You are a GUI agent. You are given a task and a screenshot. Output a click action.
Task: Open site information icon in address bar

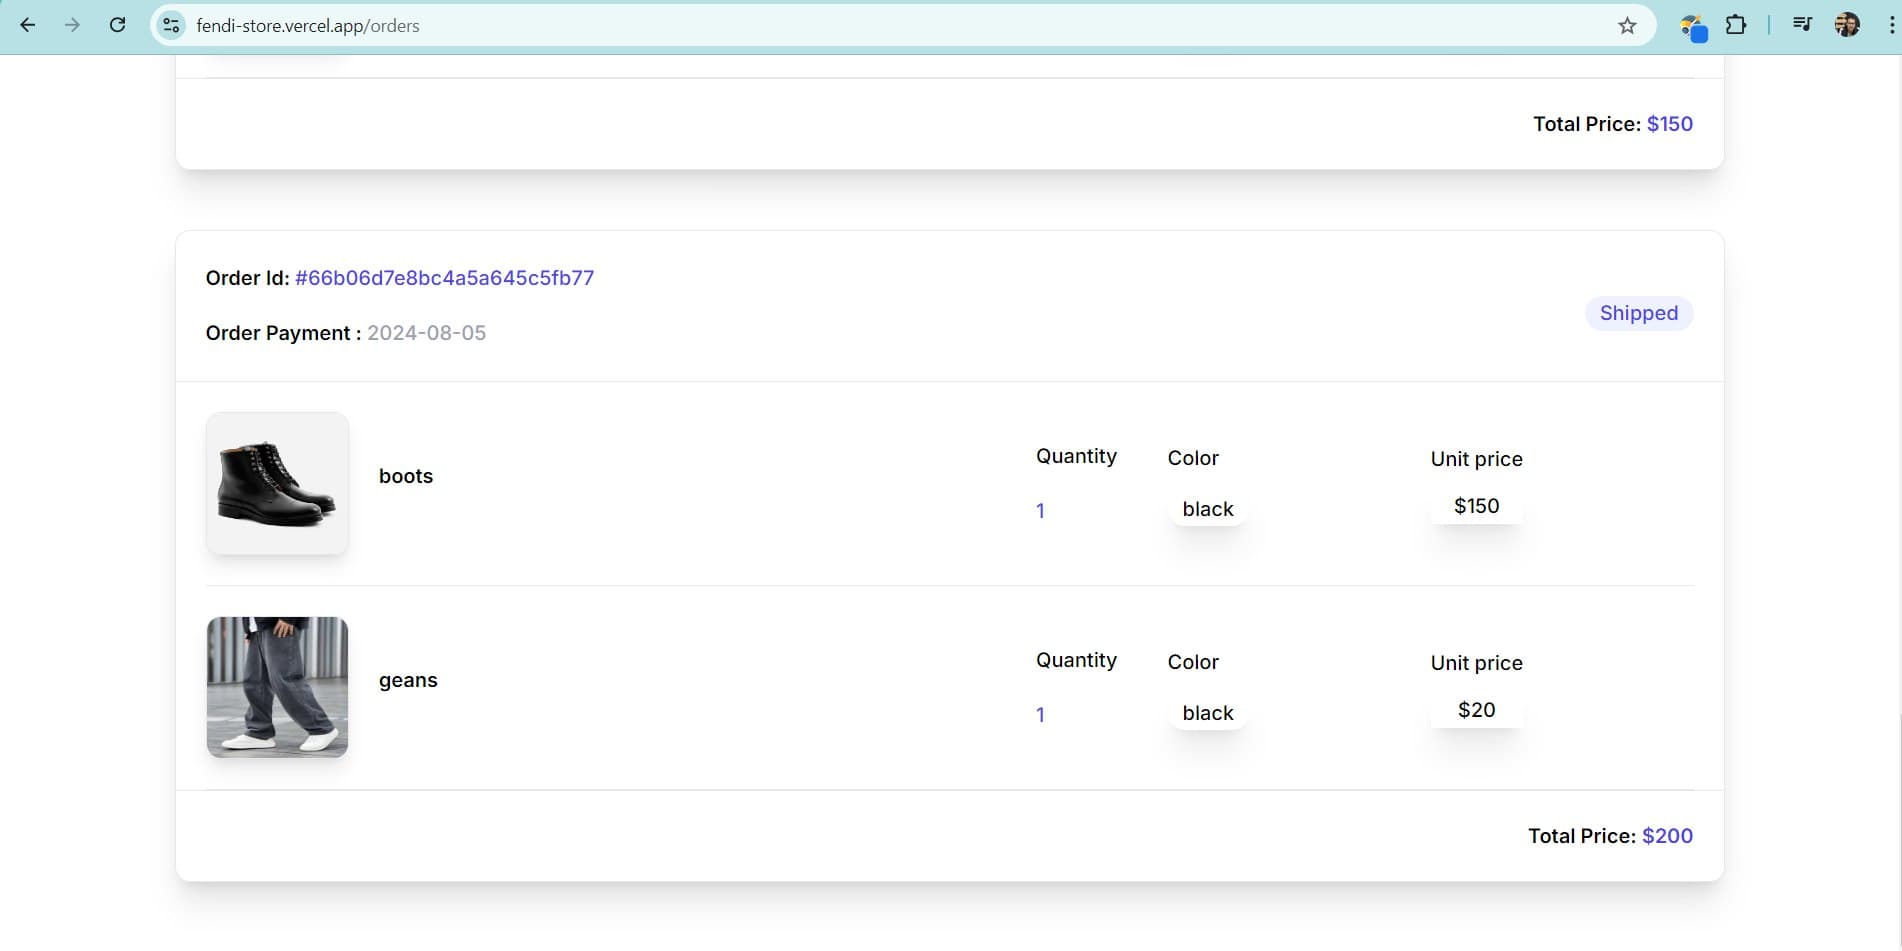[172, 25]
